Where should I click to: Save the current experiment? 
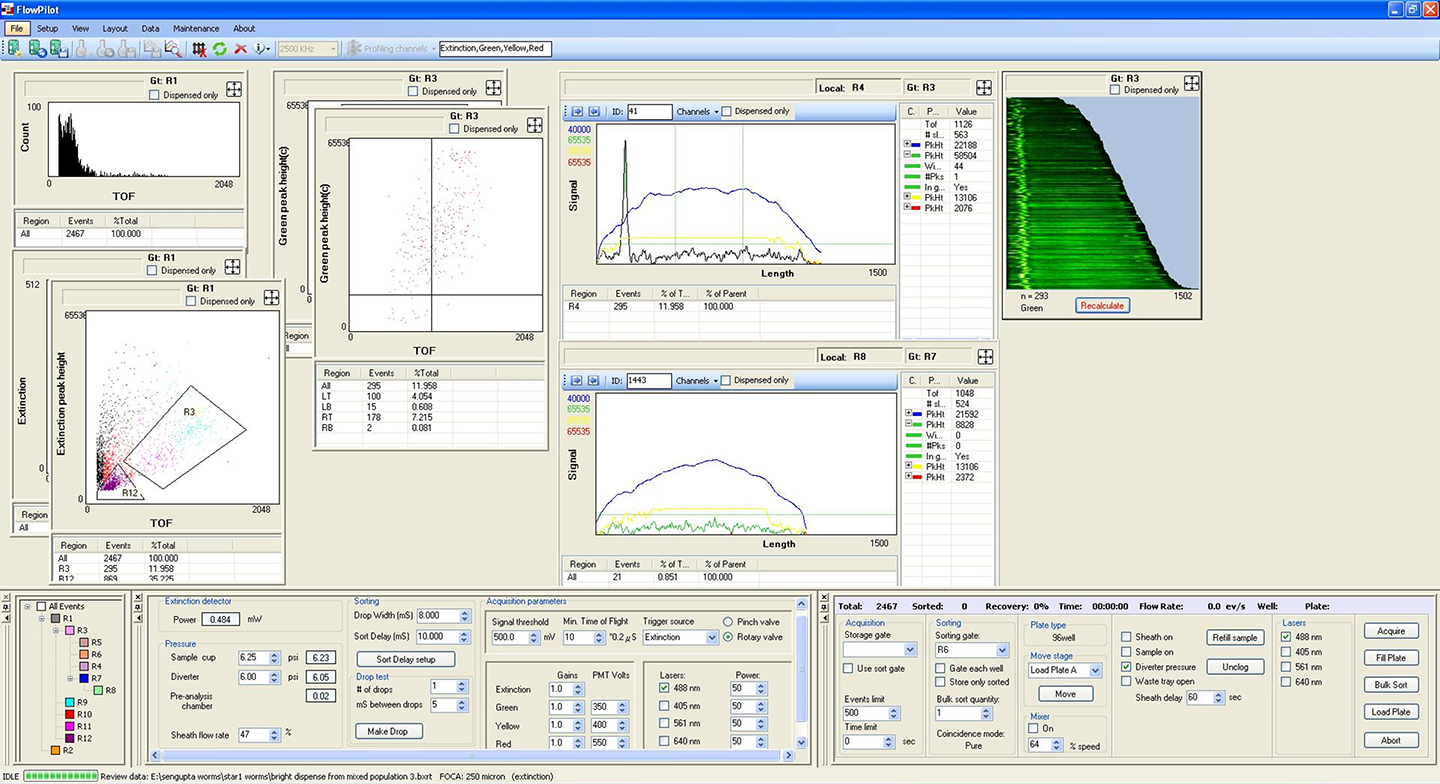(x=56, y=48)
